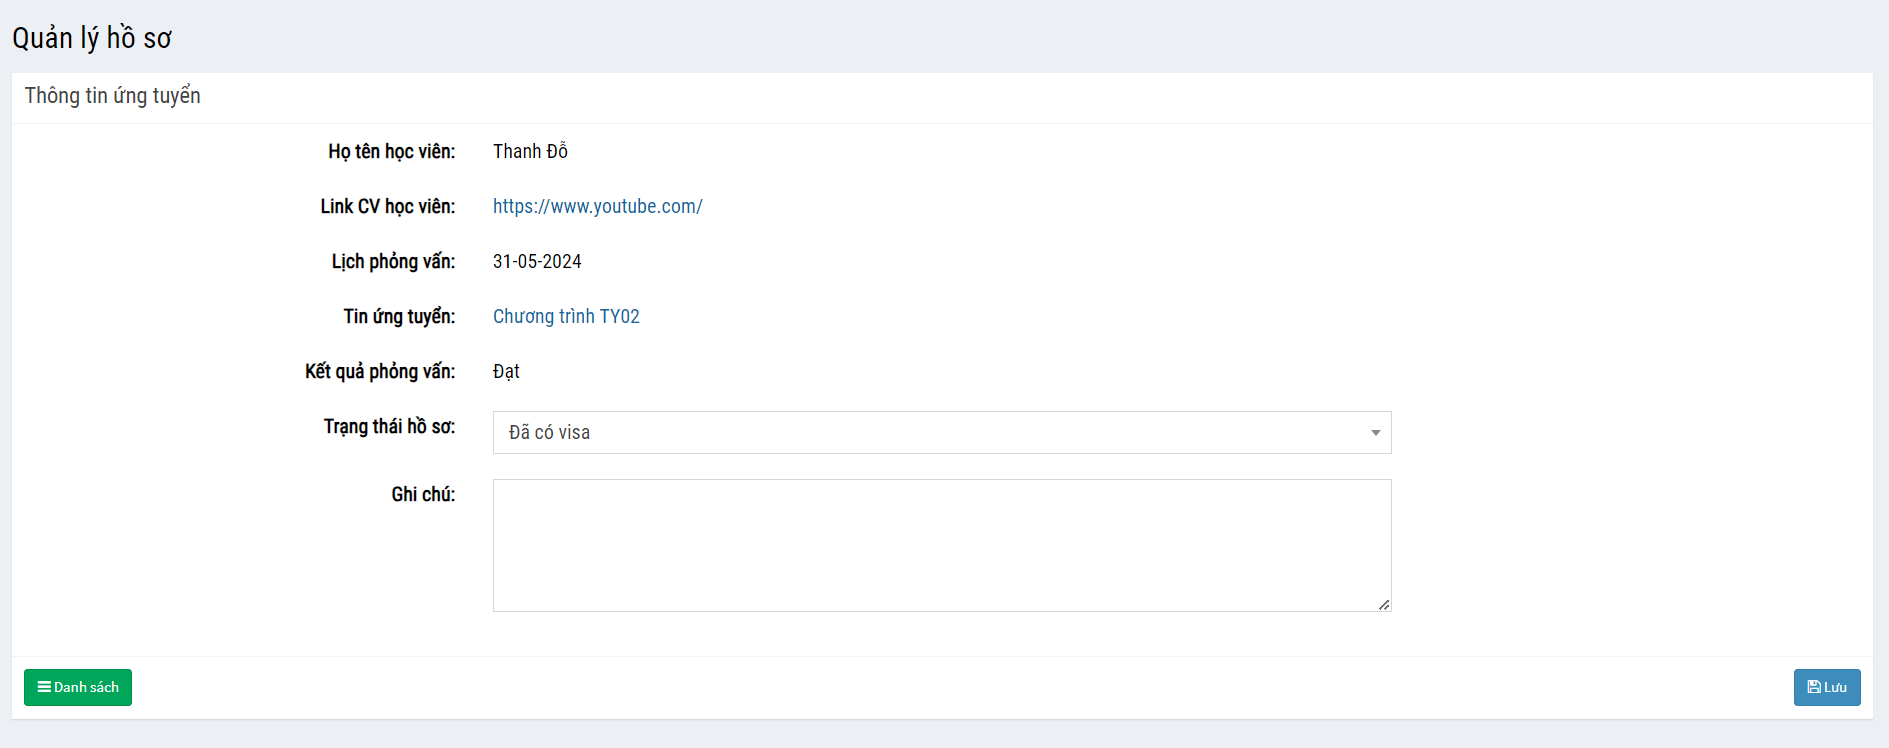Open the youtube.com CV link

point(597,207)
